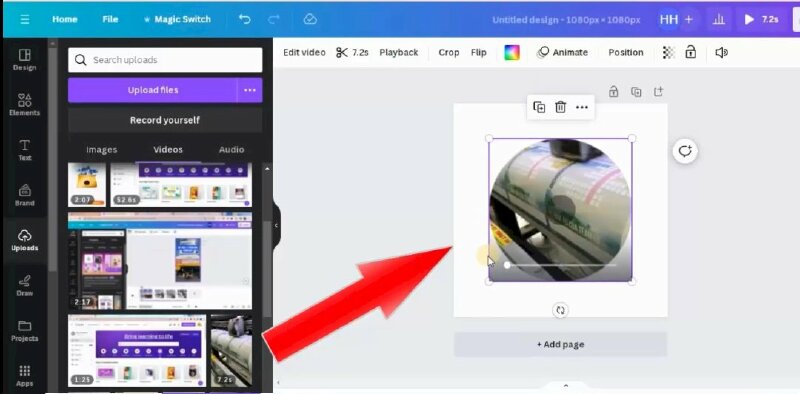Open the transparency checkerboard icon

click(x=668, y=53)
